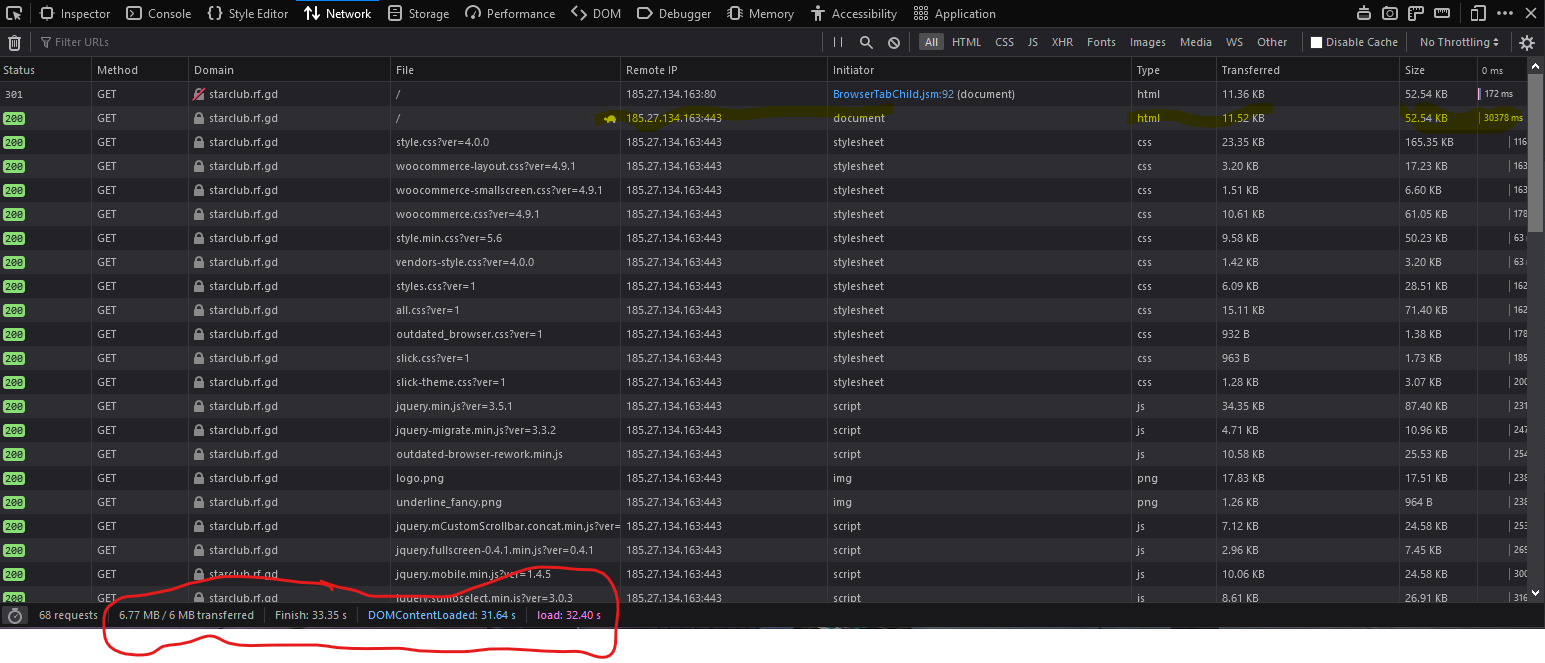Sort requests by Transferred column header

(1250, 70)
